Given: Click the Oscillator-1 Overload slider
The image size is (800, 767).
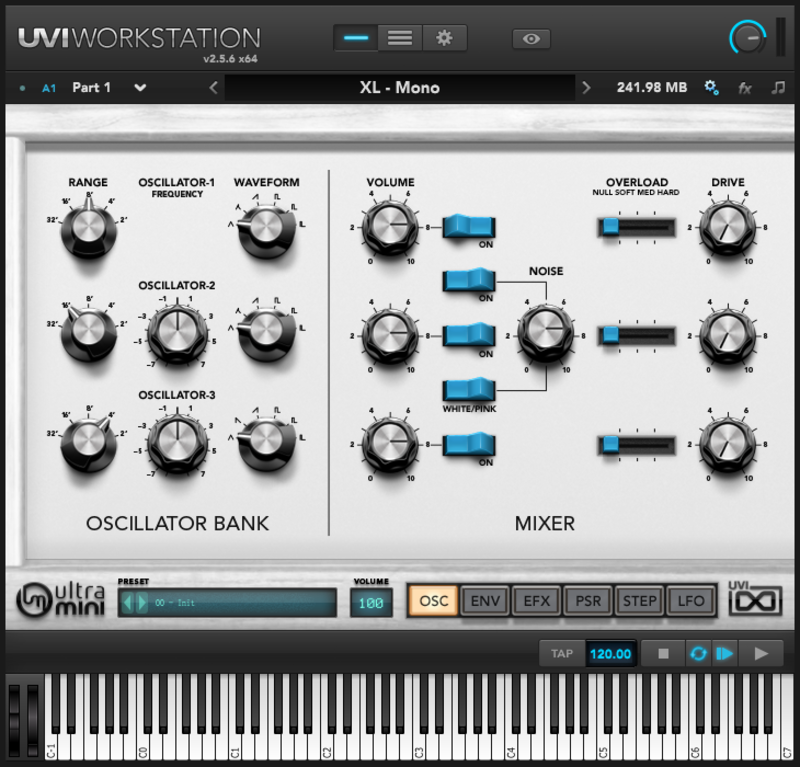Looking at the screenshot, I should 637,227.
